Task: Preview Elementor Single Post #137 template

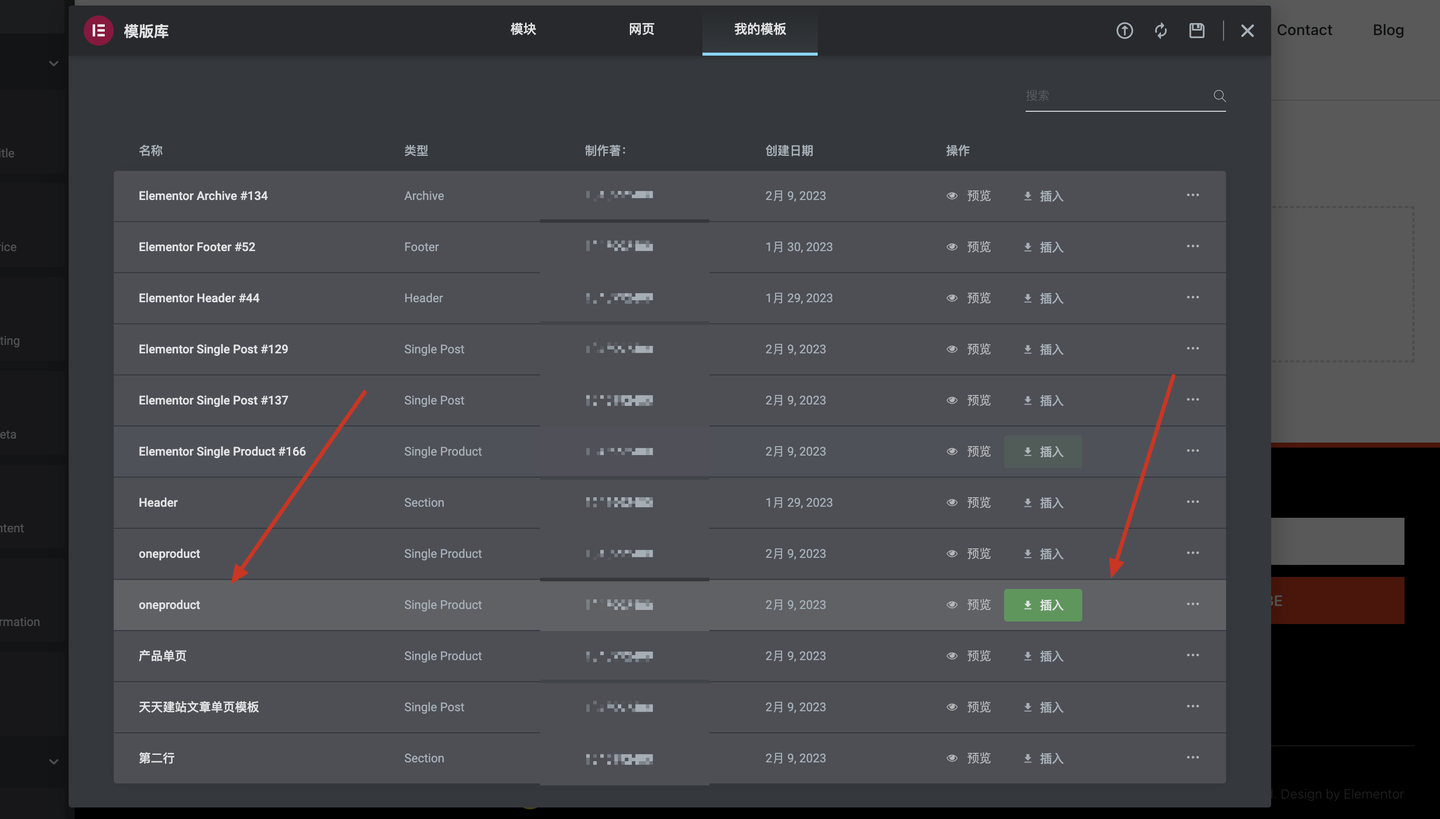Action: tap(969, 400)
